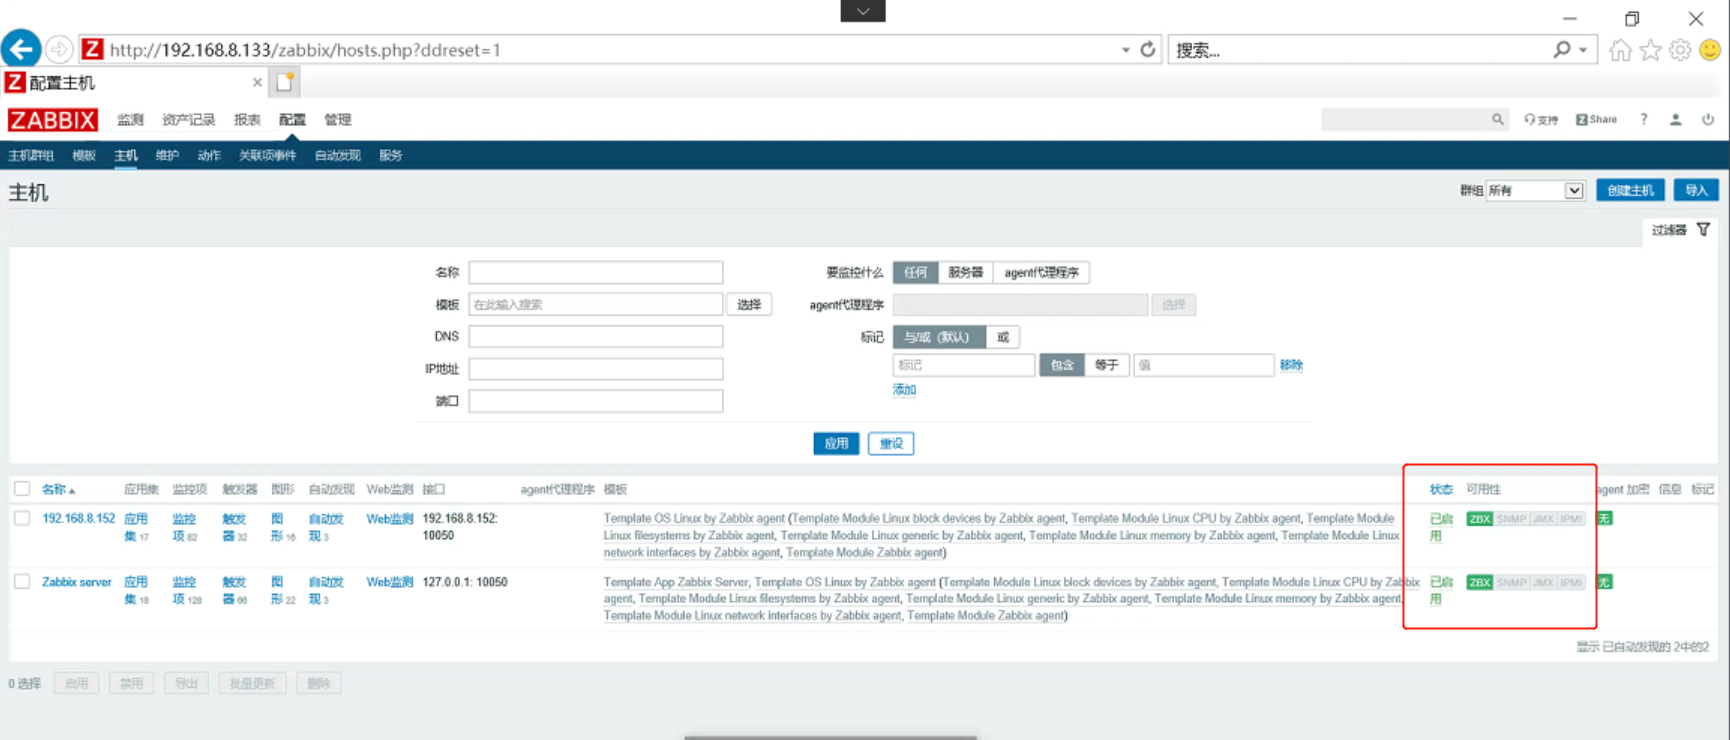Click JMX badge for Zabbix server

coord(1543,582)
